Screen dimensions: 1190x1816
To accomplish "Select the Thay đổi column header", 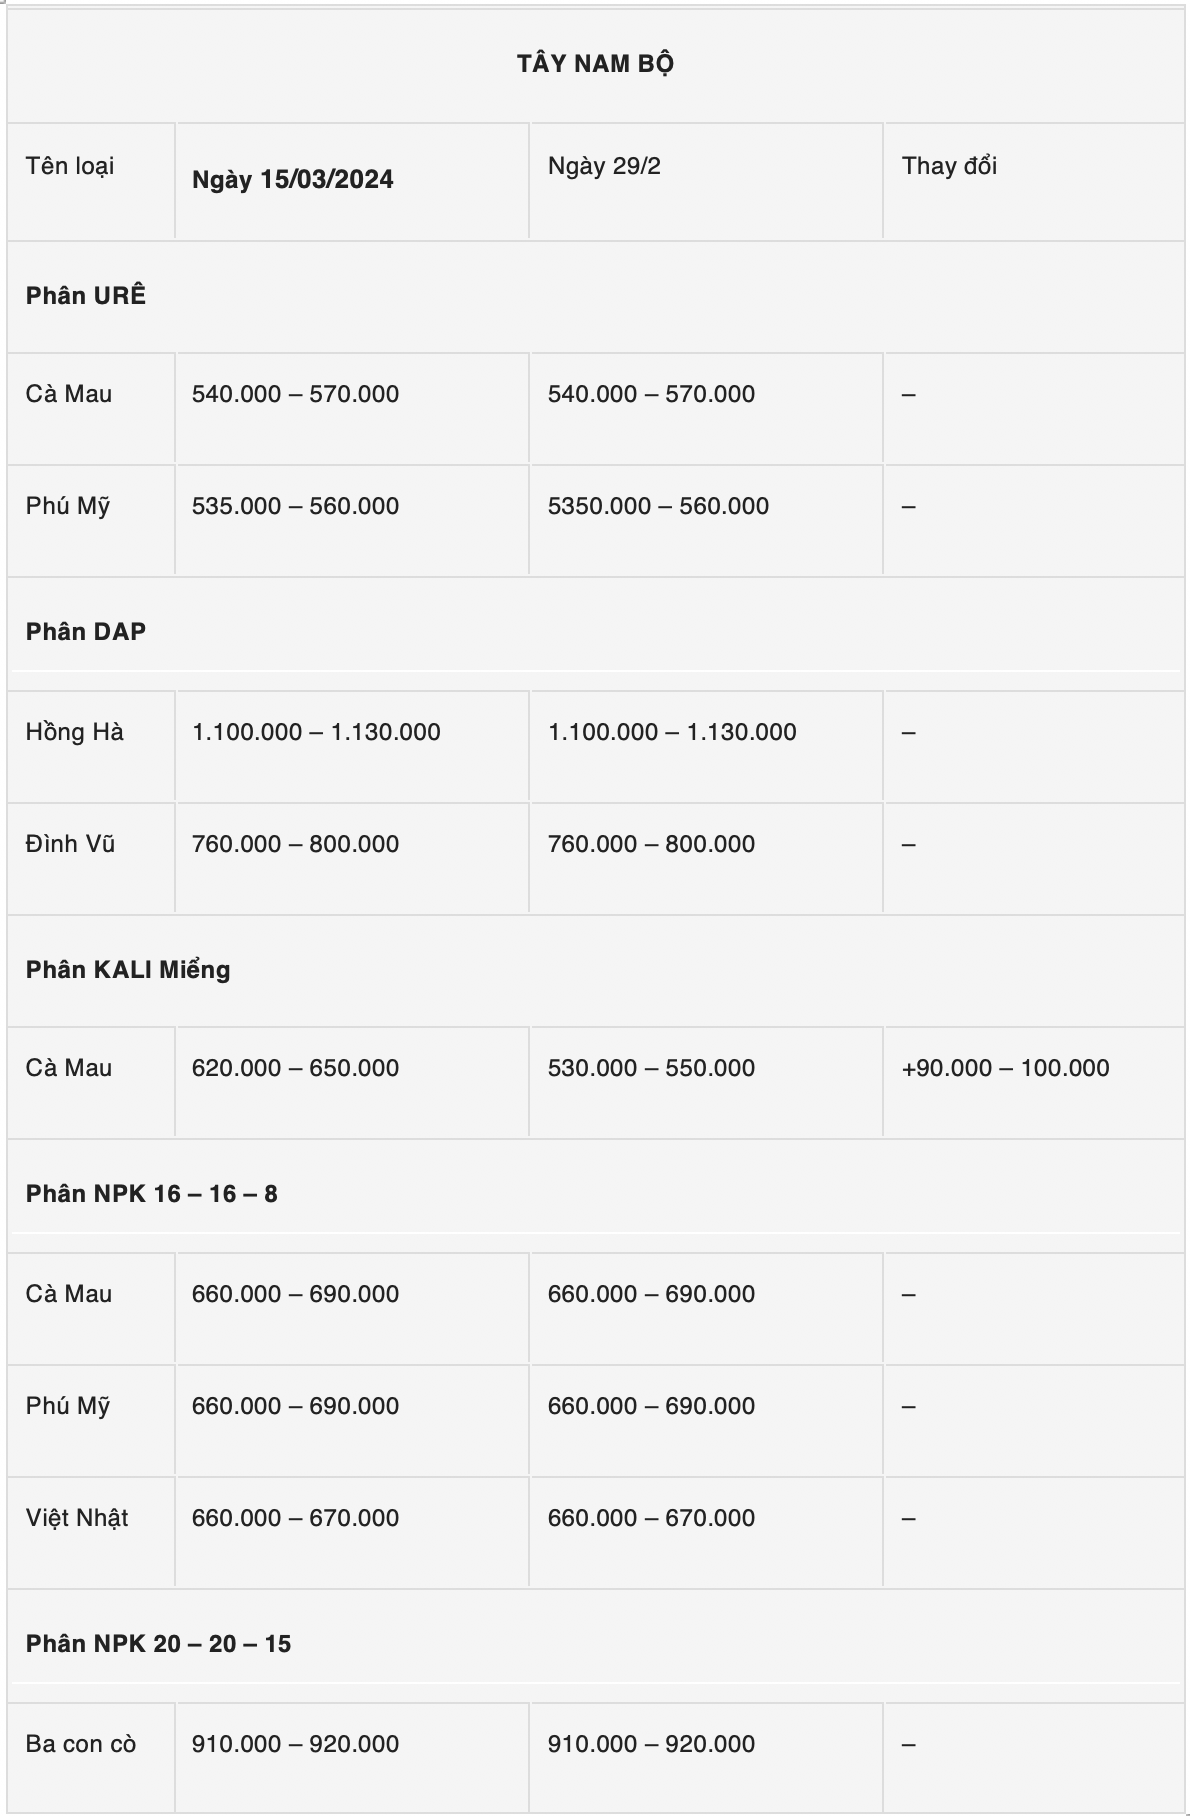I will [x=949, y=166].
